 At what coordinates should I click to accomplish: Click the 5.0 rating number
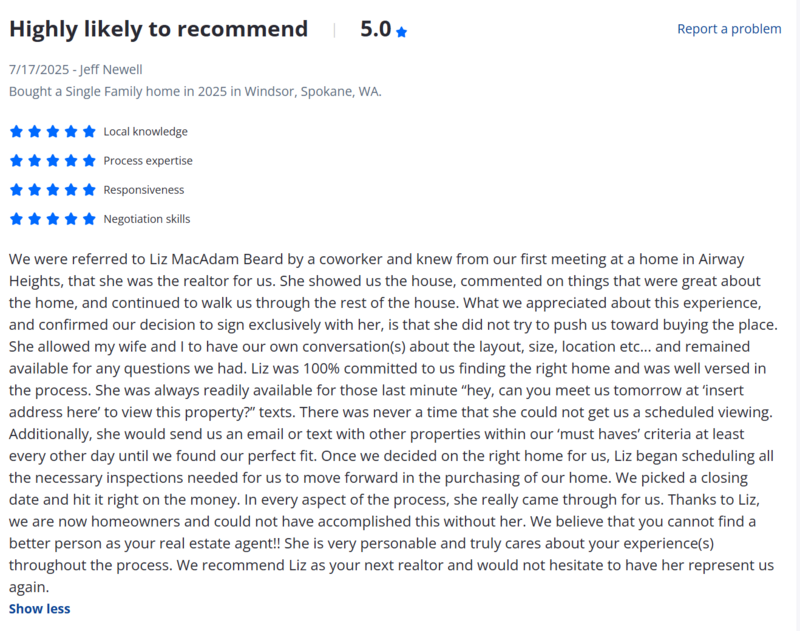[375, 29]
